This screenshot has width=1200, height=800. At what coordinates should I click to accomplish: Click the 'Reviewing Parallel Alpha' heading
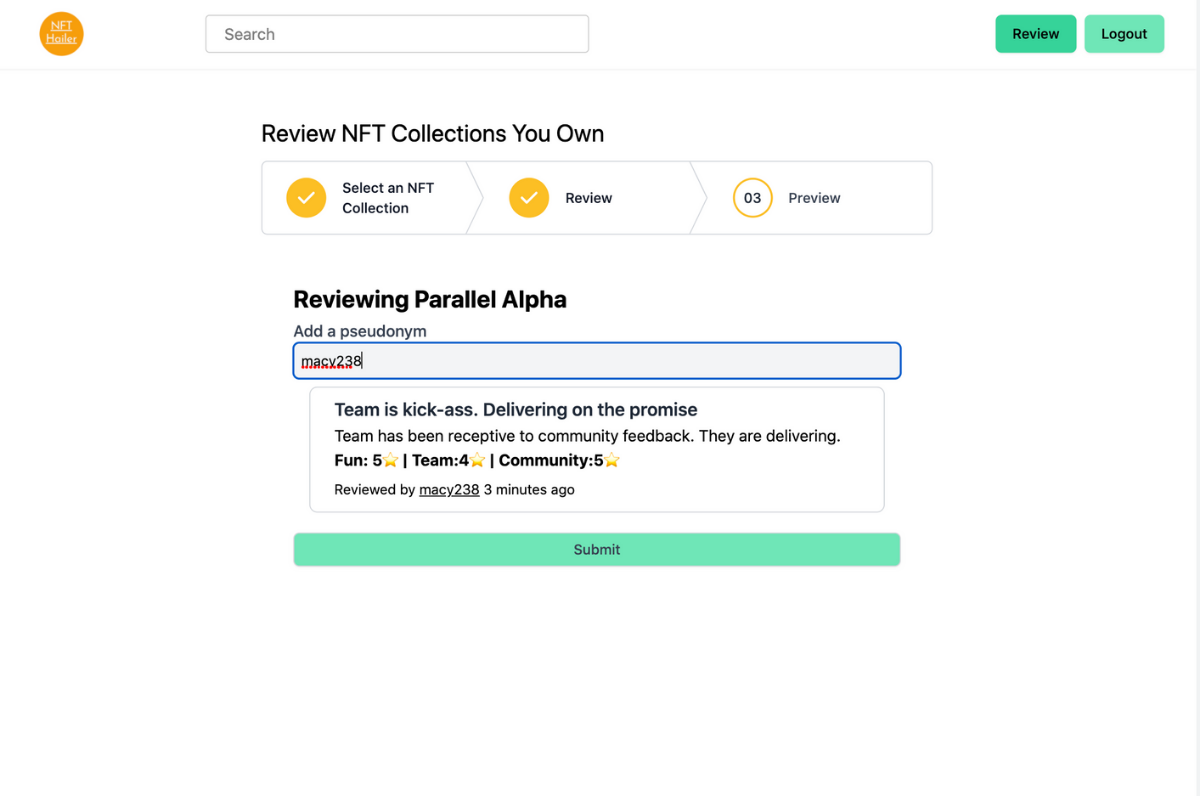click(430, 299)
